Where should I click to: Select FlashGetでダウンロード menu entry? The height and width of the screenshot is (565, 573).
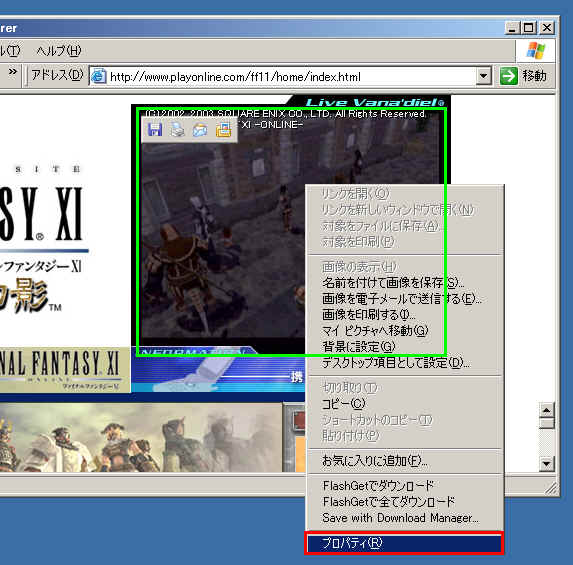click(404, 485)
